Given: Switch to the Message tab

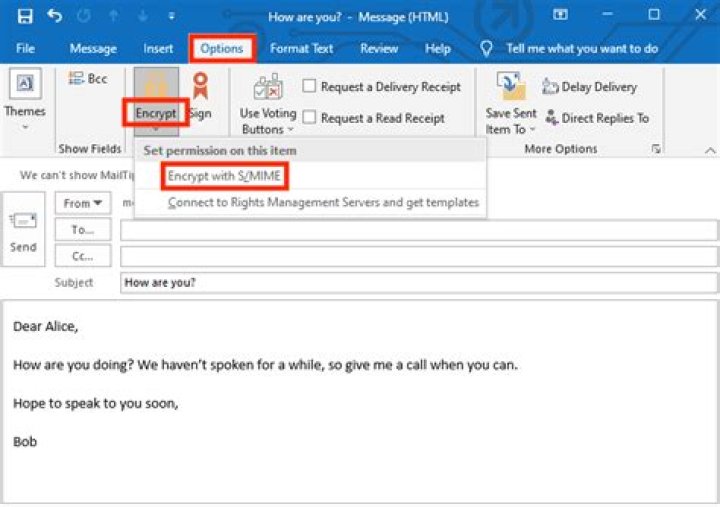Looking at the screenshot, I should (93, 49).
